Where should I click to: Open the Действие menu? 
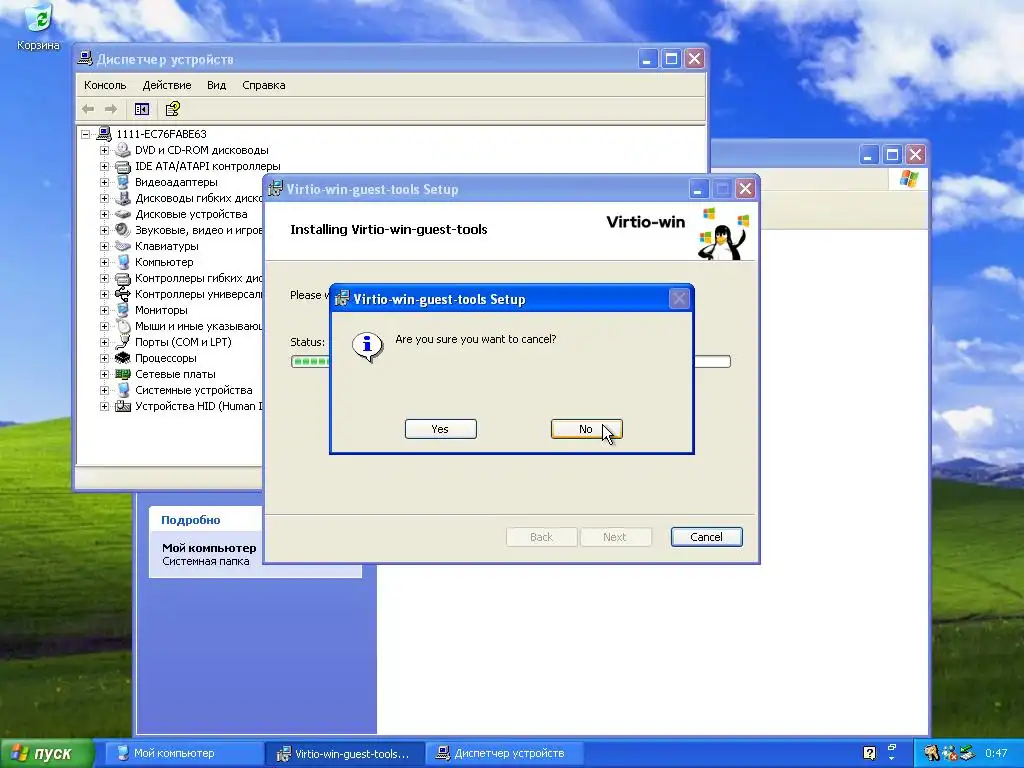coord(167,85)
